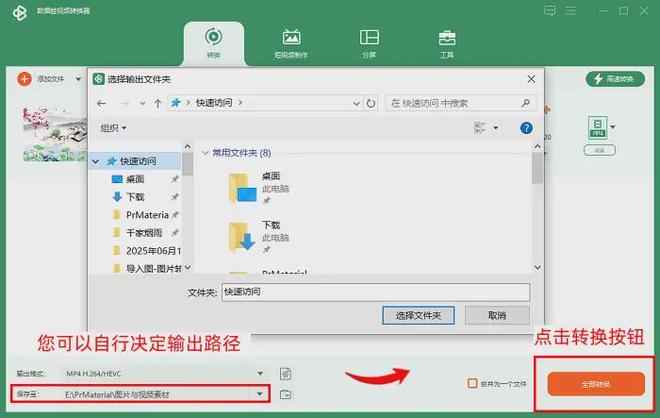Click the file list scroll down arrow

tap(538, 267)
